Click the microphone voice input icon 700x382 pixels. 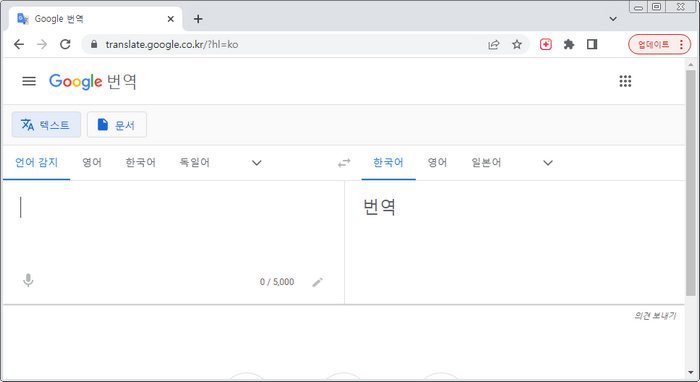[28, 280]
